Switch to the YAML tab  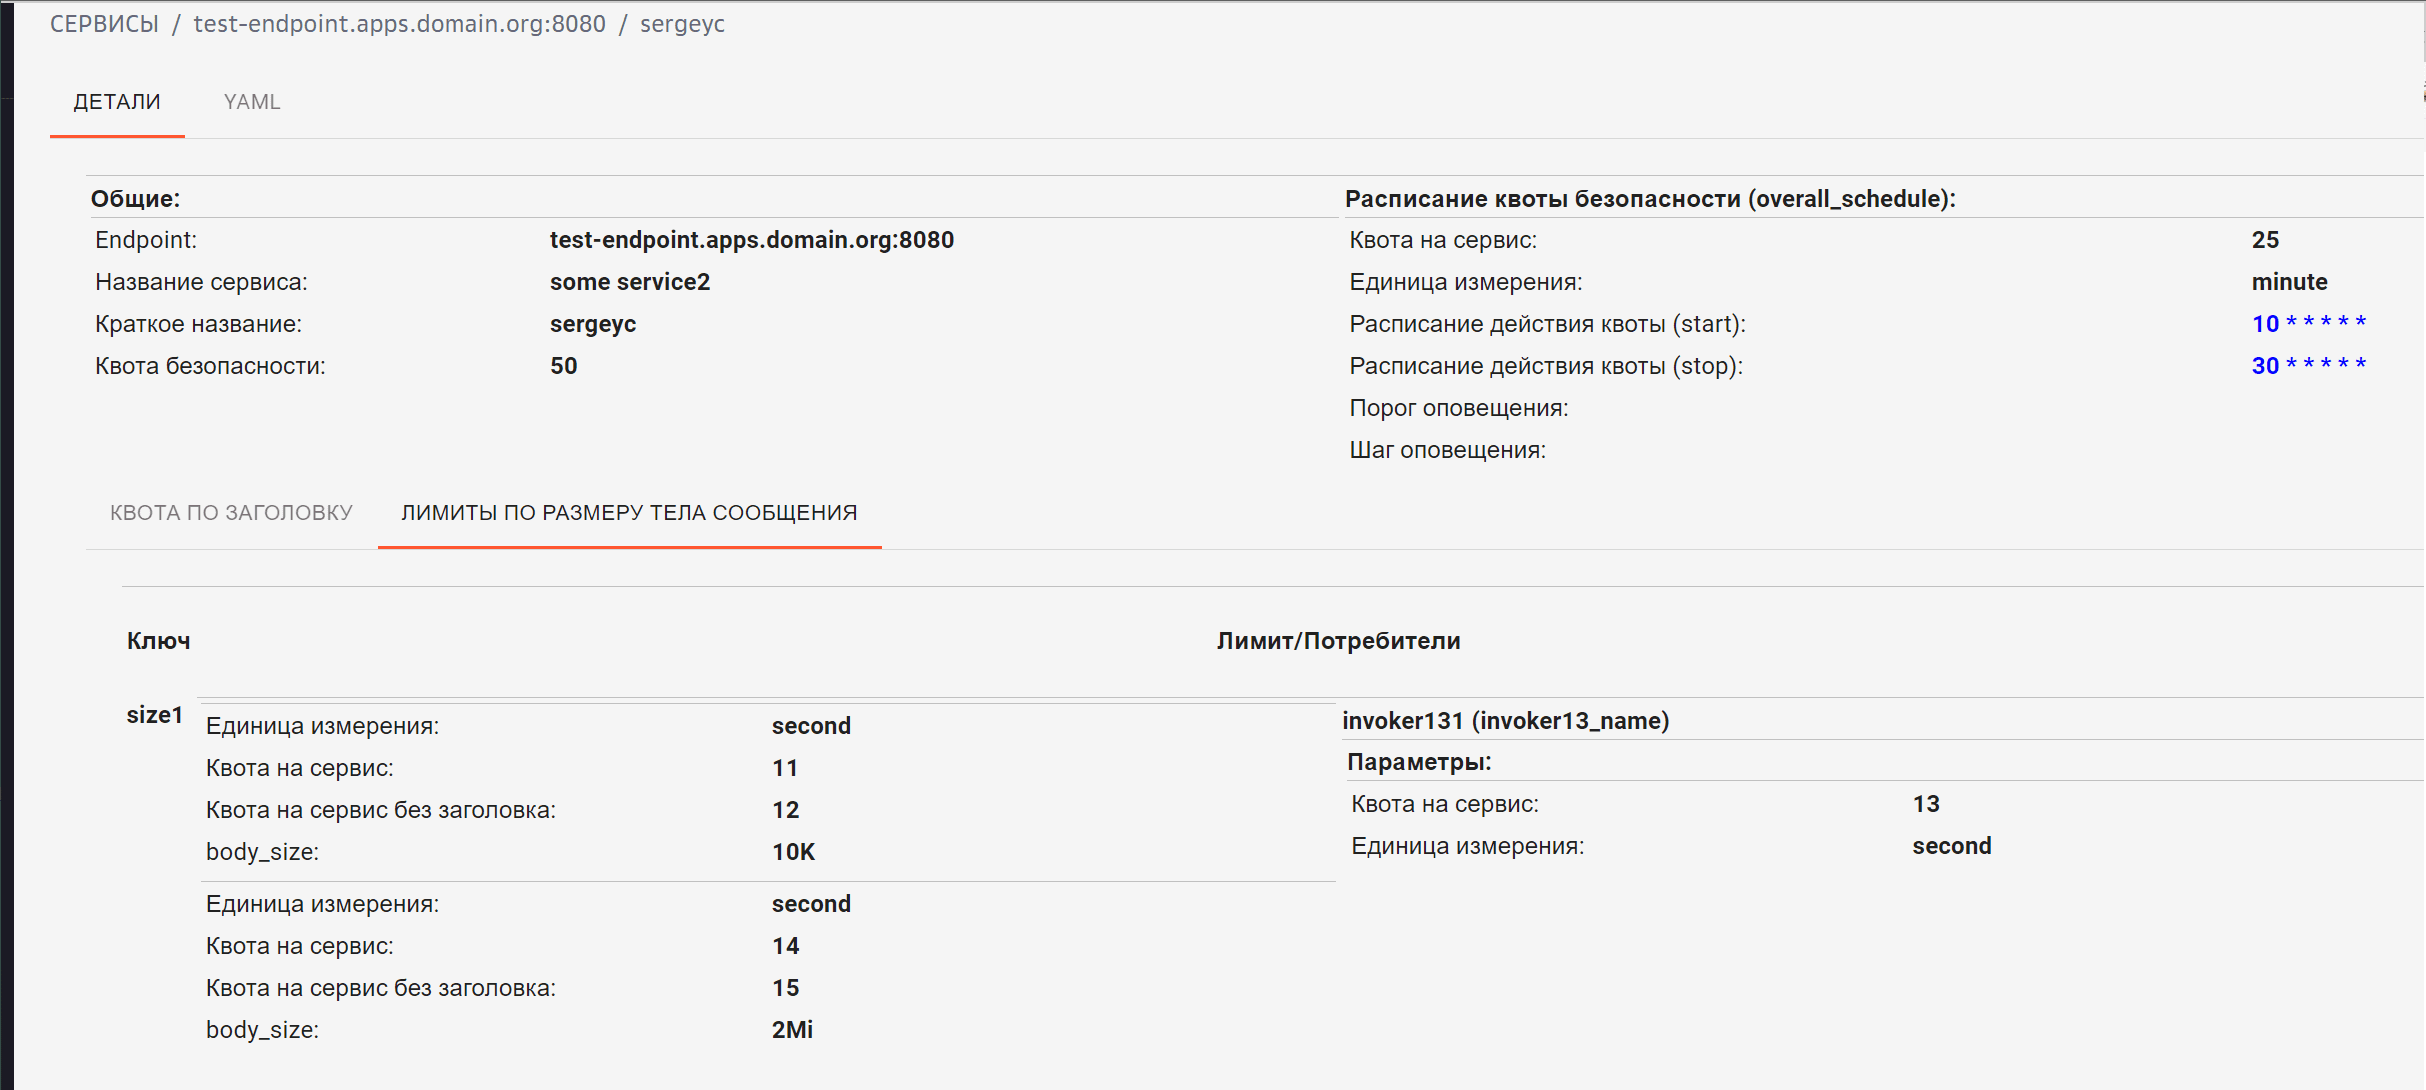pyautogui.click(x=252, y=102)
